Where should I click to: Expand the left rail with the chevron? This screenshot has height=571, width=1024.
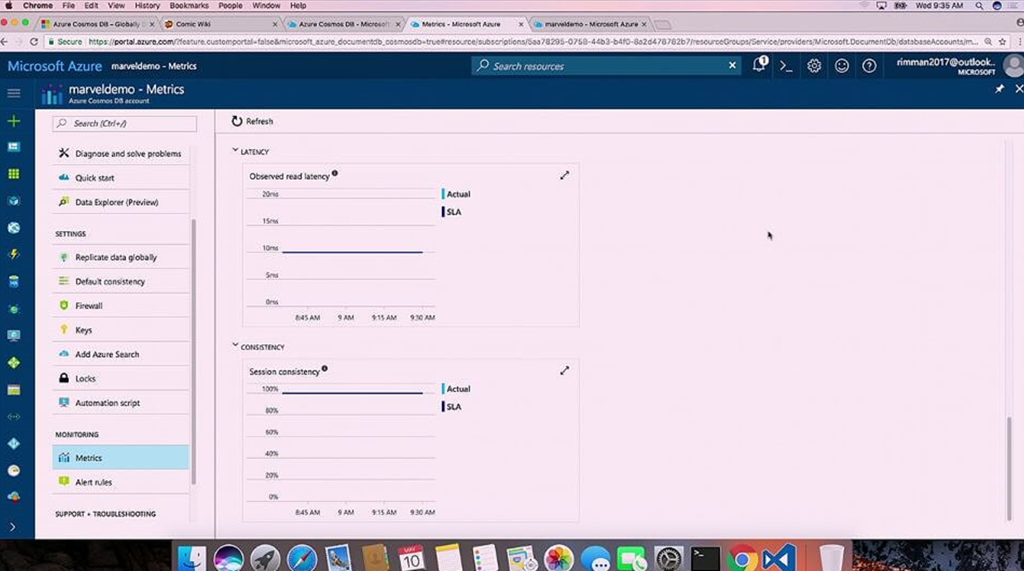(13, 527)
